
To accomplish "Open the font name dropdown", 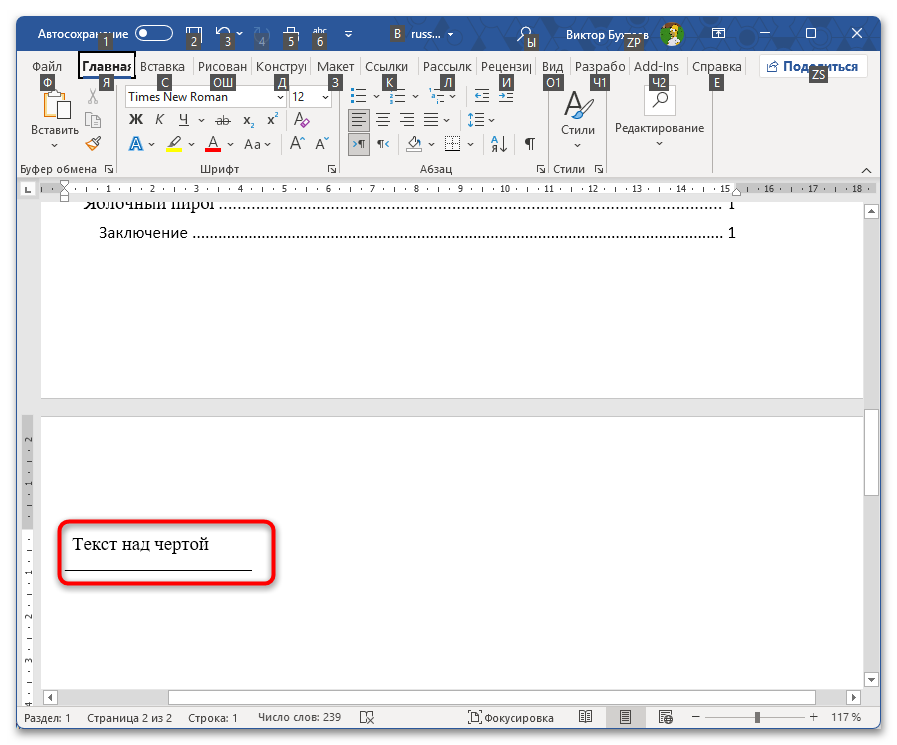I will [280, 97].
